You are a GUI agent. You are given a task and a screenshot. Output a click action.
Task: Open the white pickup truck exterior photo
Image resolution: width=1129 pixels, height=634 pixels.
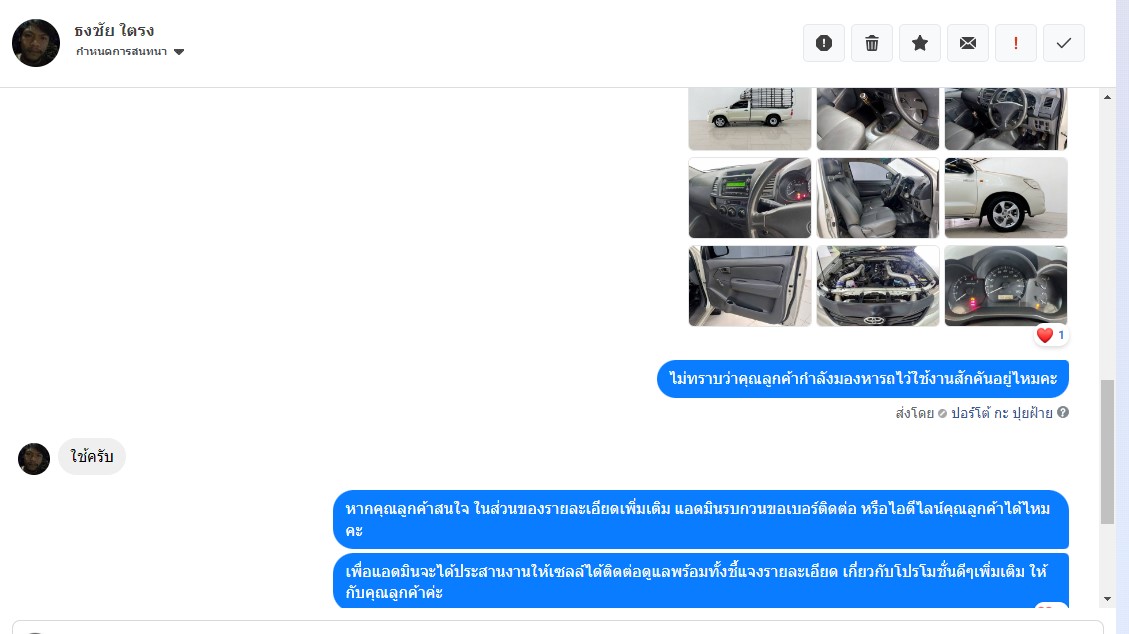pyautogui.click(x=750, y=119)
